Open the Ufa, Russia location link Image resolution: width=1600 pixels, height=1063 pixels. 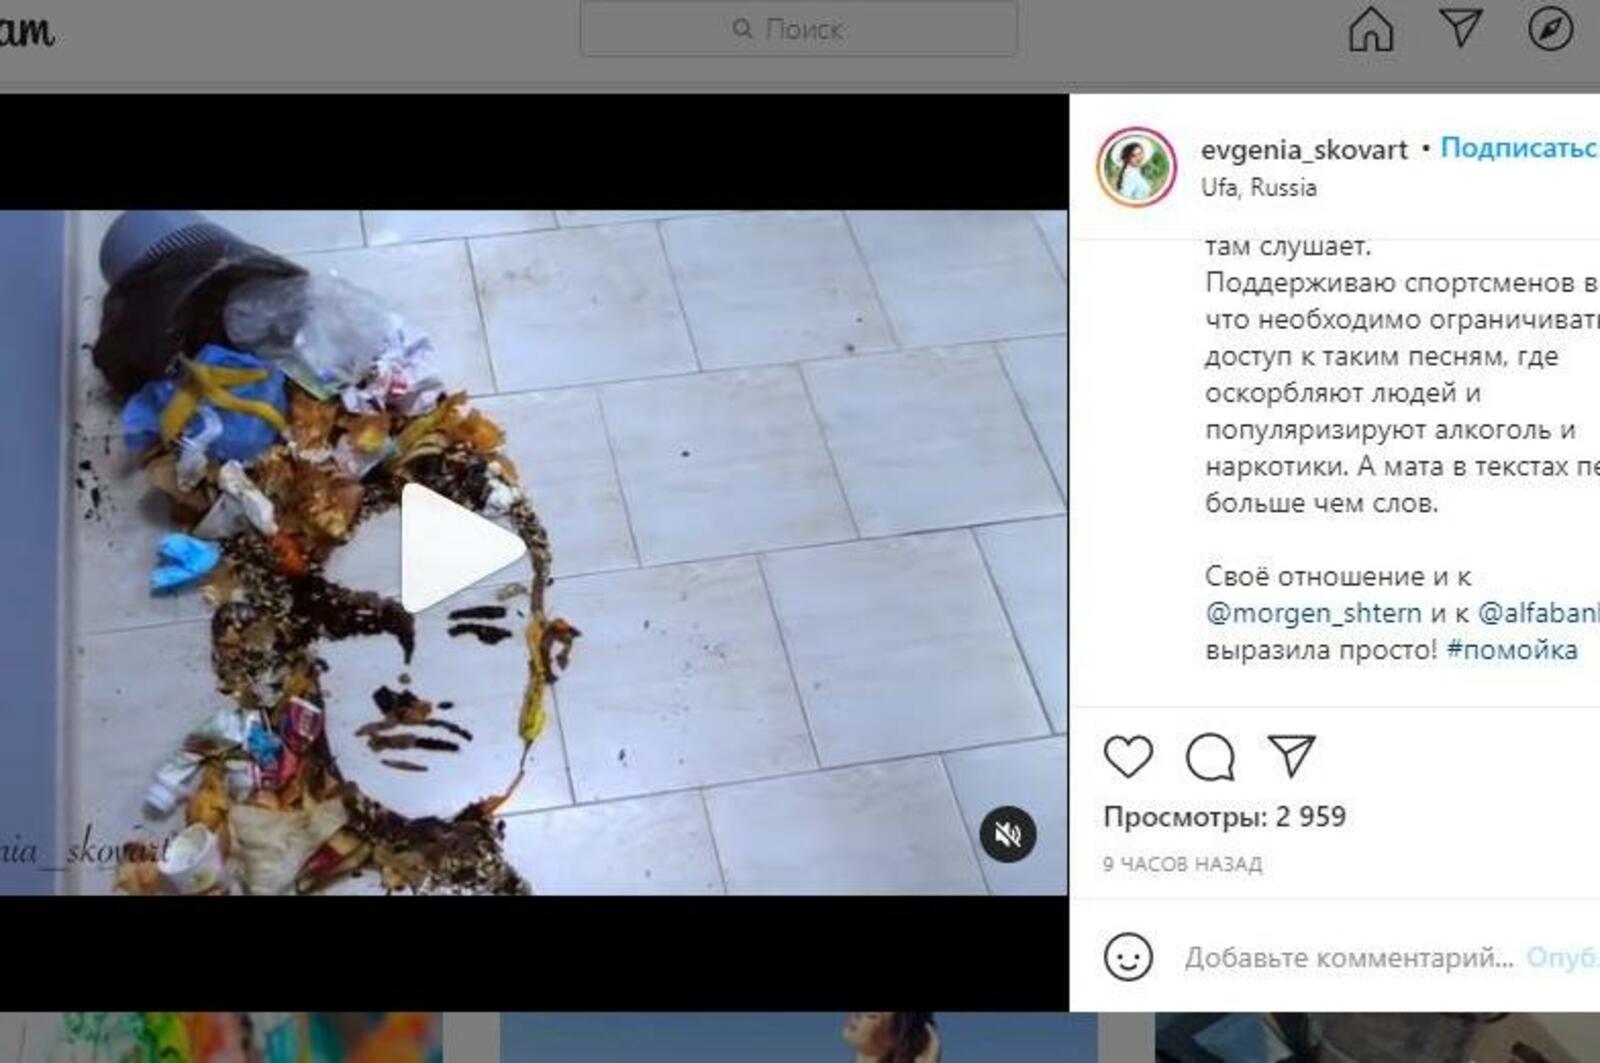pos(1259,187)
